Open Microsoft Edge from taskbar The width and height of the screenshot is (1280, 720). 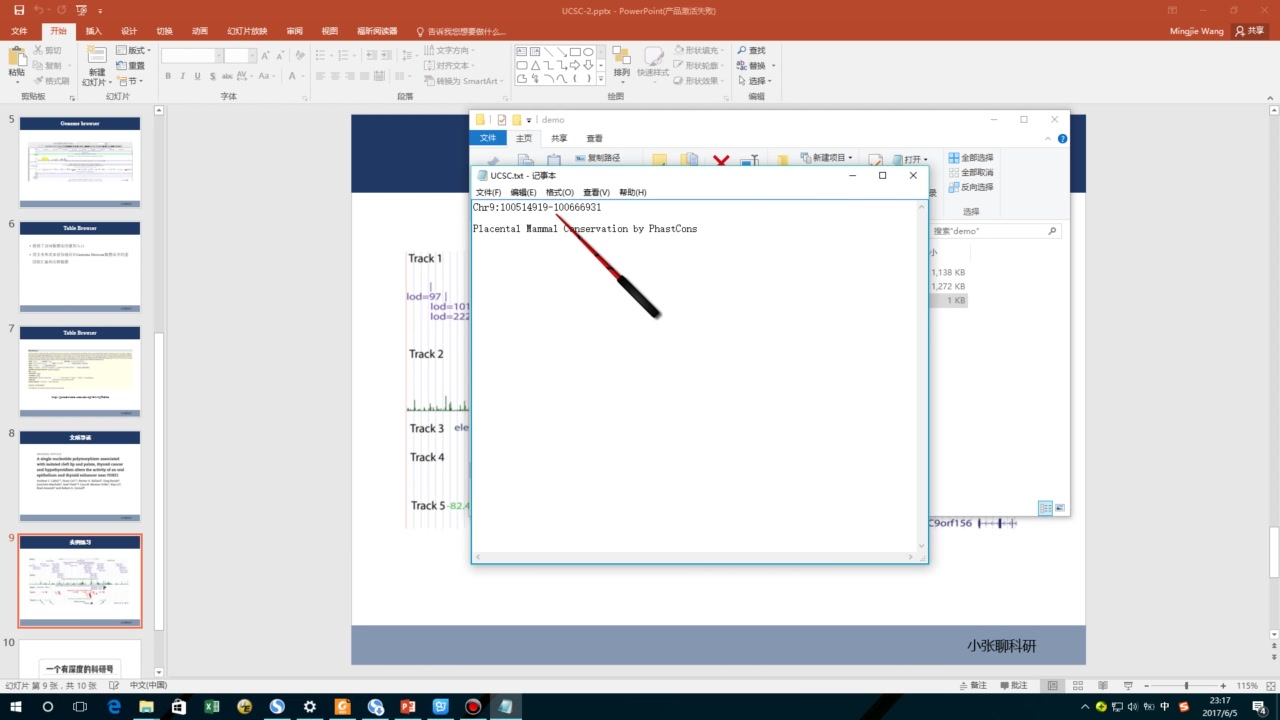click(114, 706)
